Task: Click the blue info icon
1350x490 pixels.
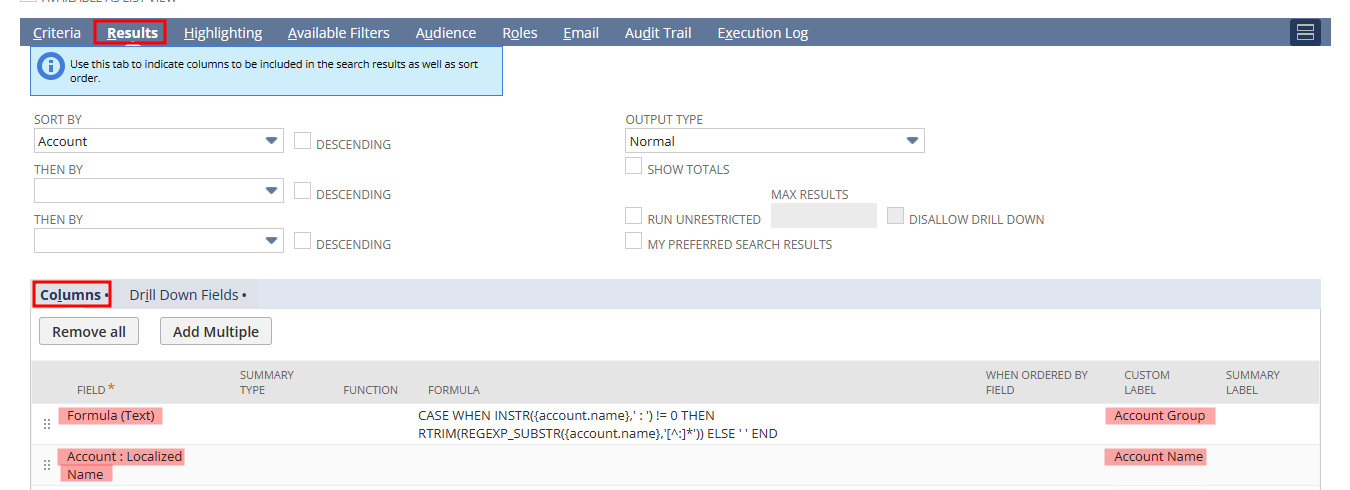Action: pos(50,67)
